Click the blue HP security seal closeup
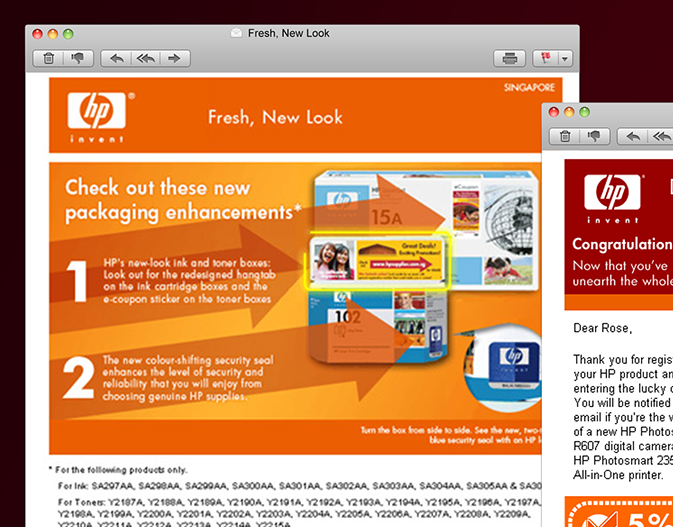 pyautogui.click(x=506, y=368)
